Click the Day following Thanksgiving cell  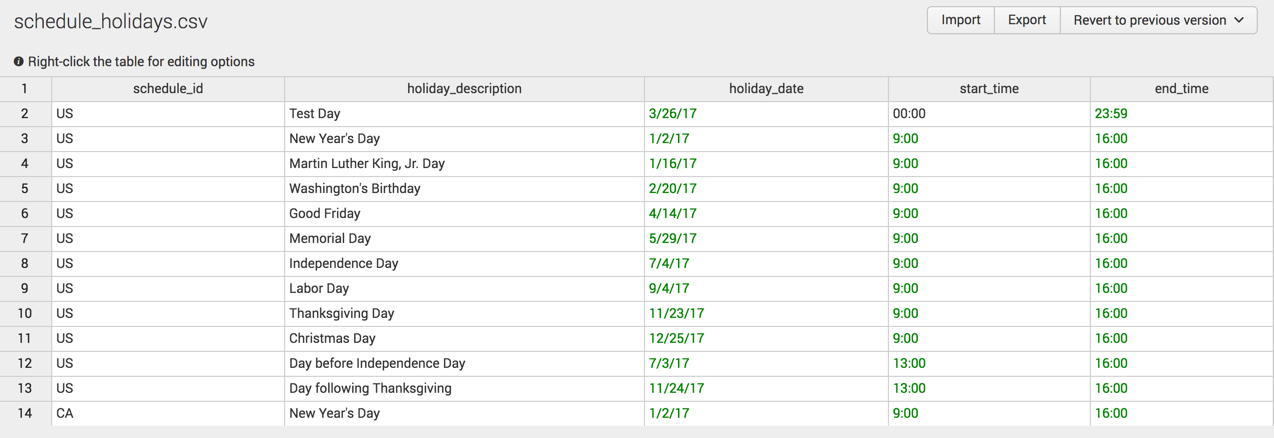[x=464, y=388]
